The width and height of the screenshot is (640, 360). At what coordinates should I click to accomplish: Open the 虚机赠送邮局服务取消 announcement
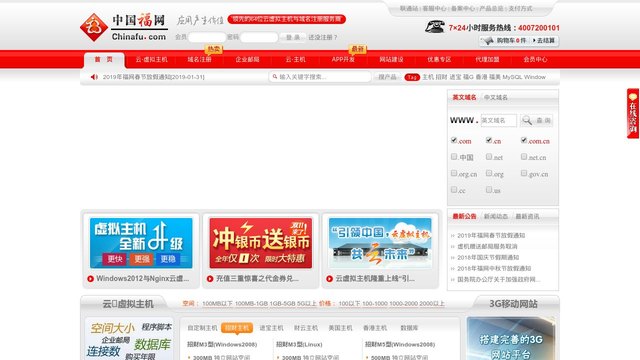pos(487,247)
